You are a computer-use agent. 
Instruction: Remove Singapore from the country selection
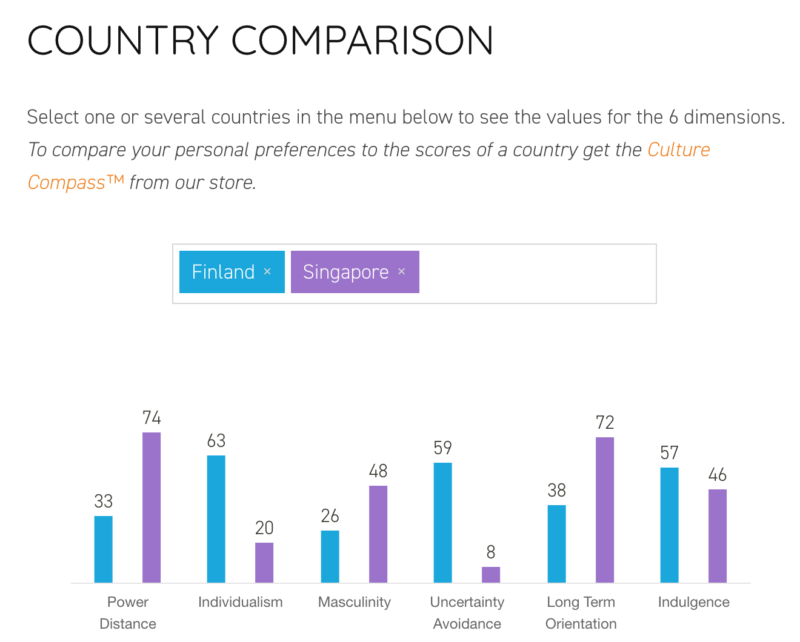point(401,272)
